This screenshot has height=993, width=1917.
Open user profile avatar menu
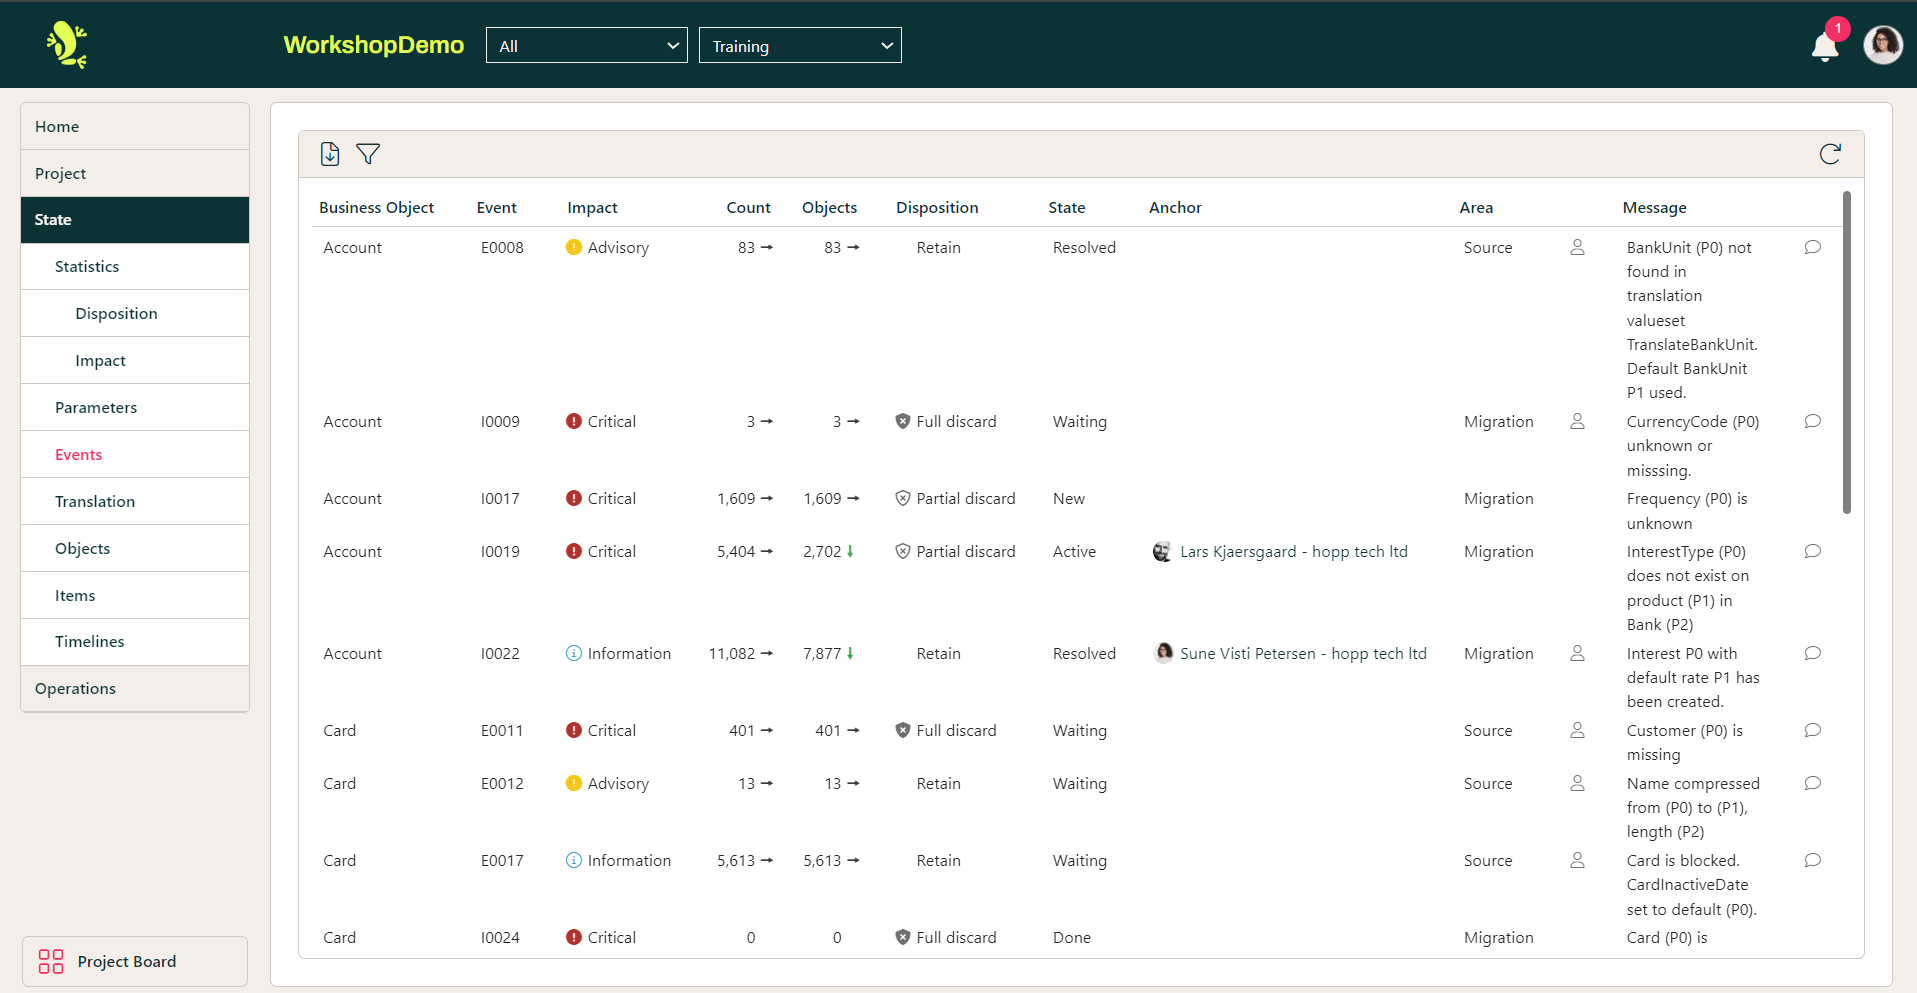coord(1882,45)
